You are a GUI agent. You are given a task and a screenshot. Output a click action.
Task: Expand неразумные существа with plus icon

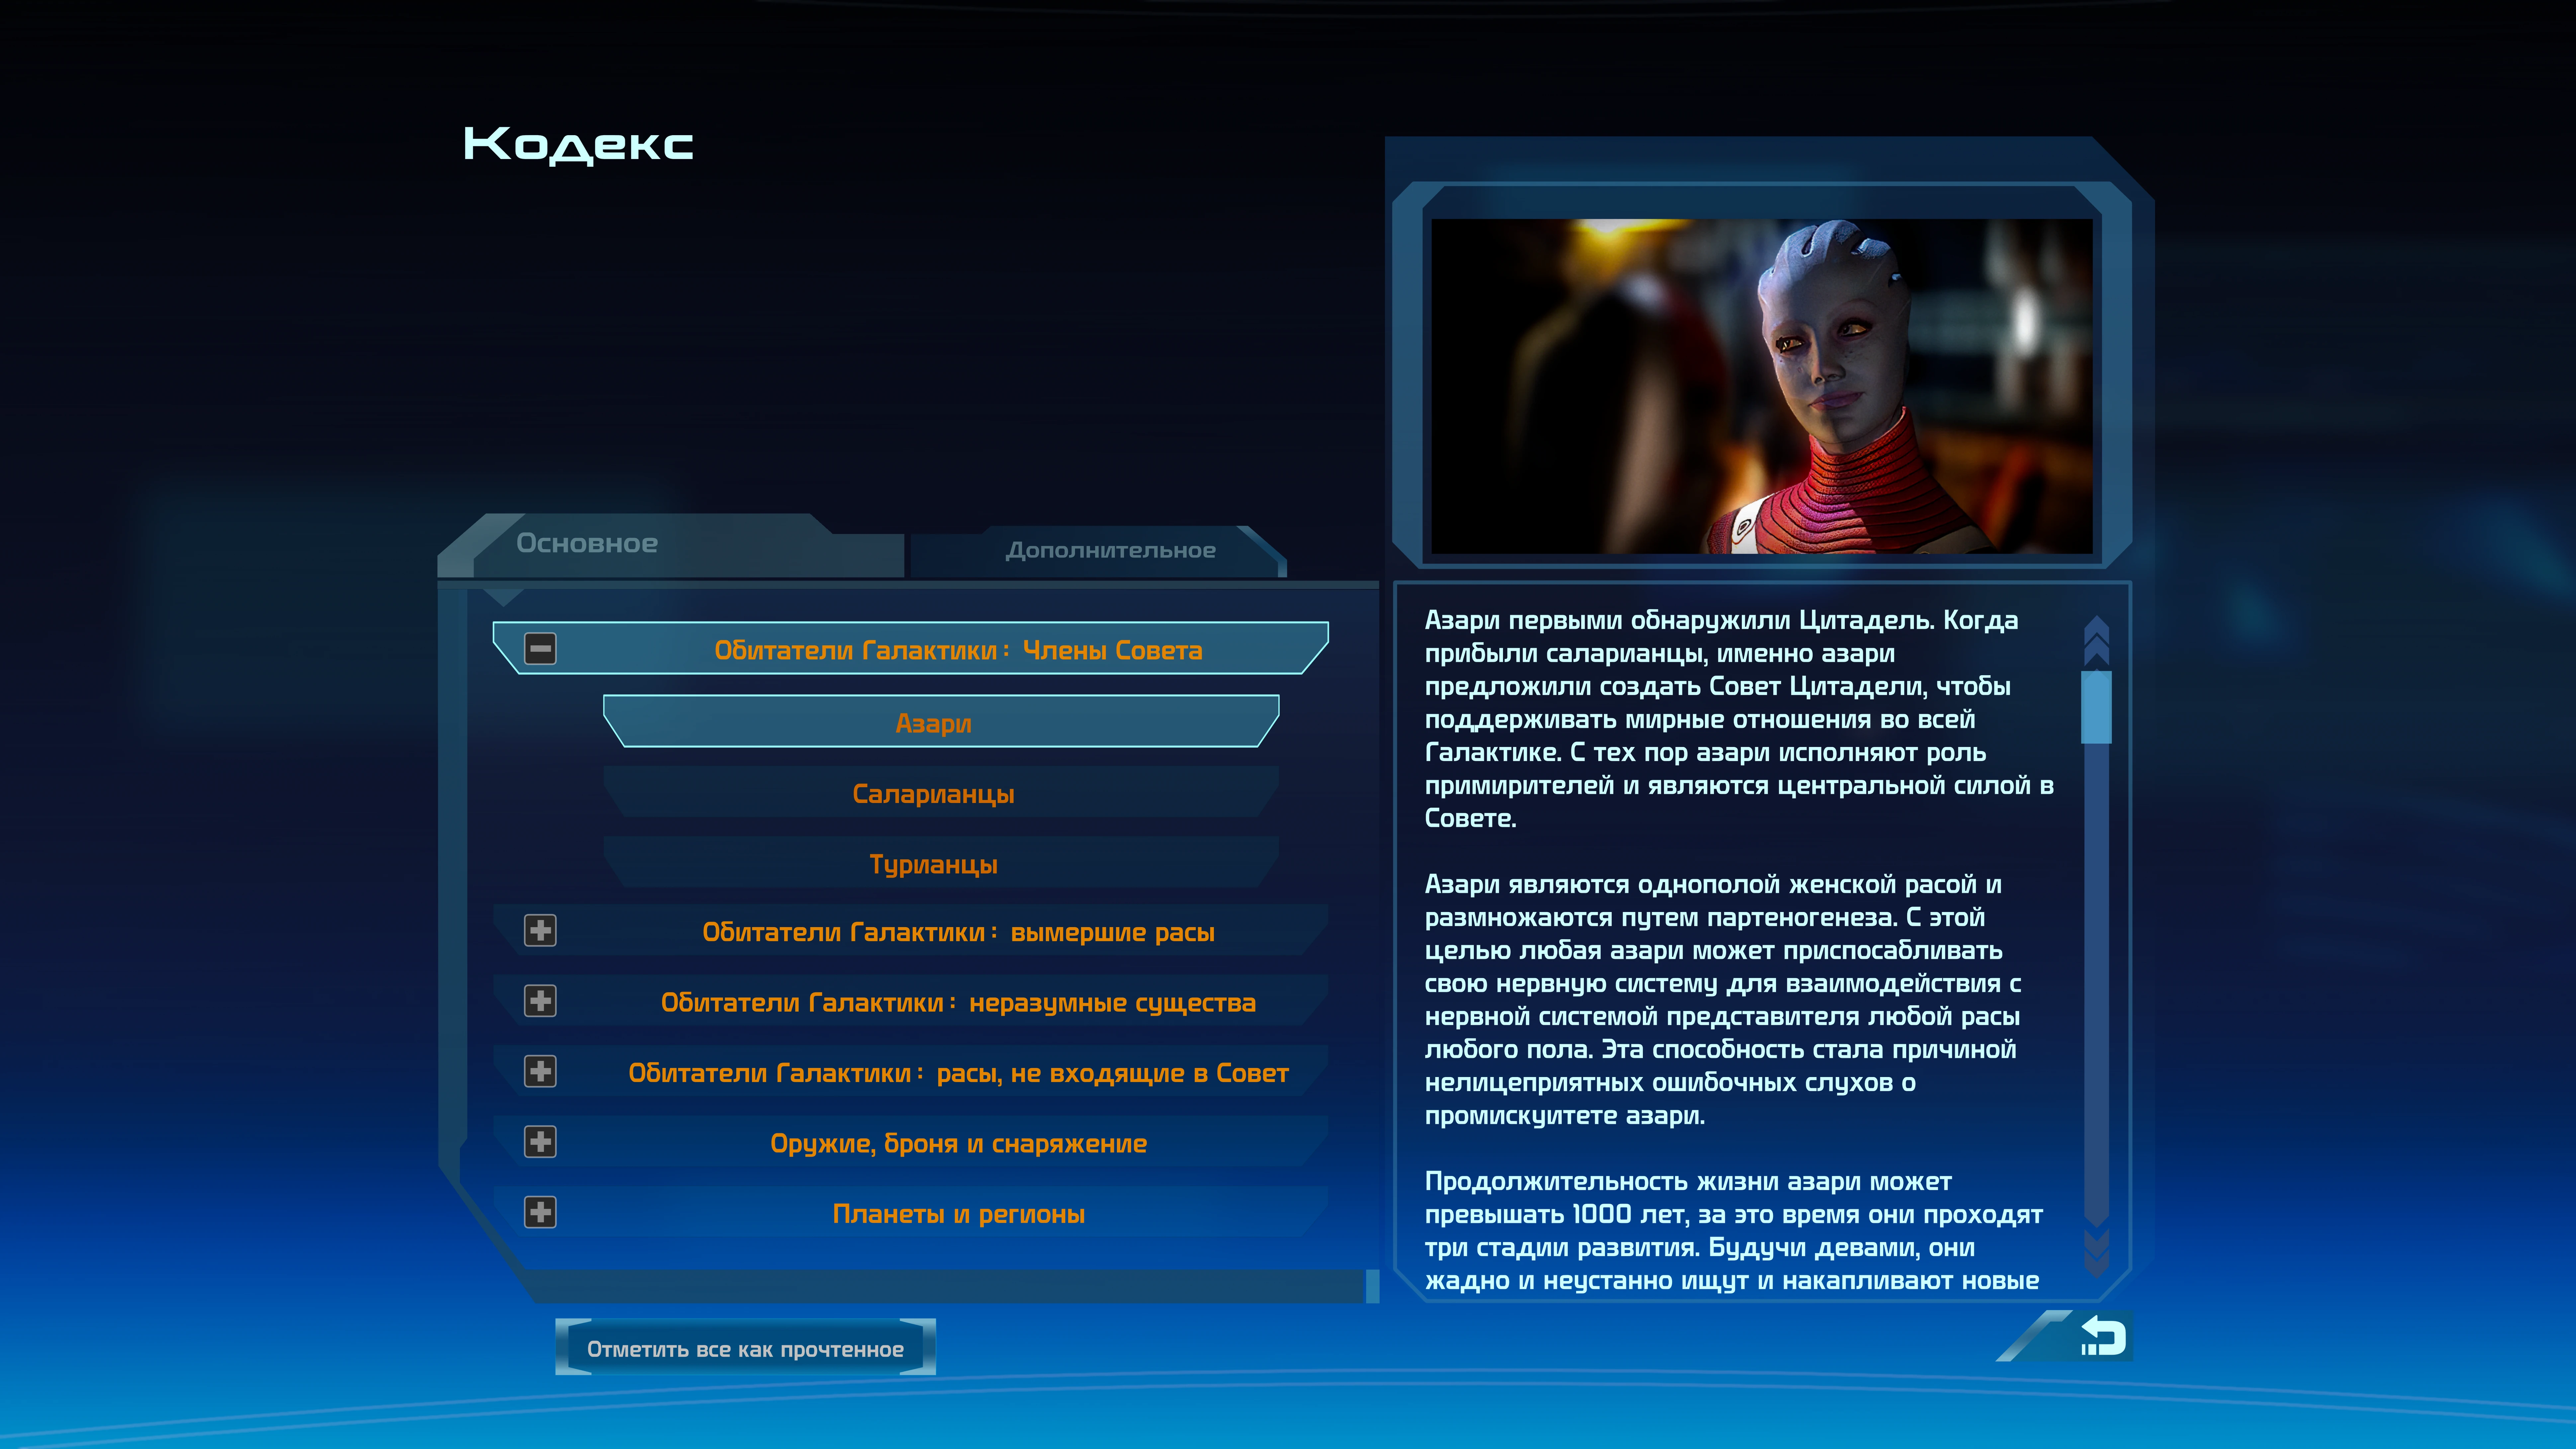(x=540, y=1001)
